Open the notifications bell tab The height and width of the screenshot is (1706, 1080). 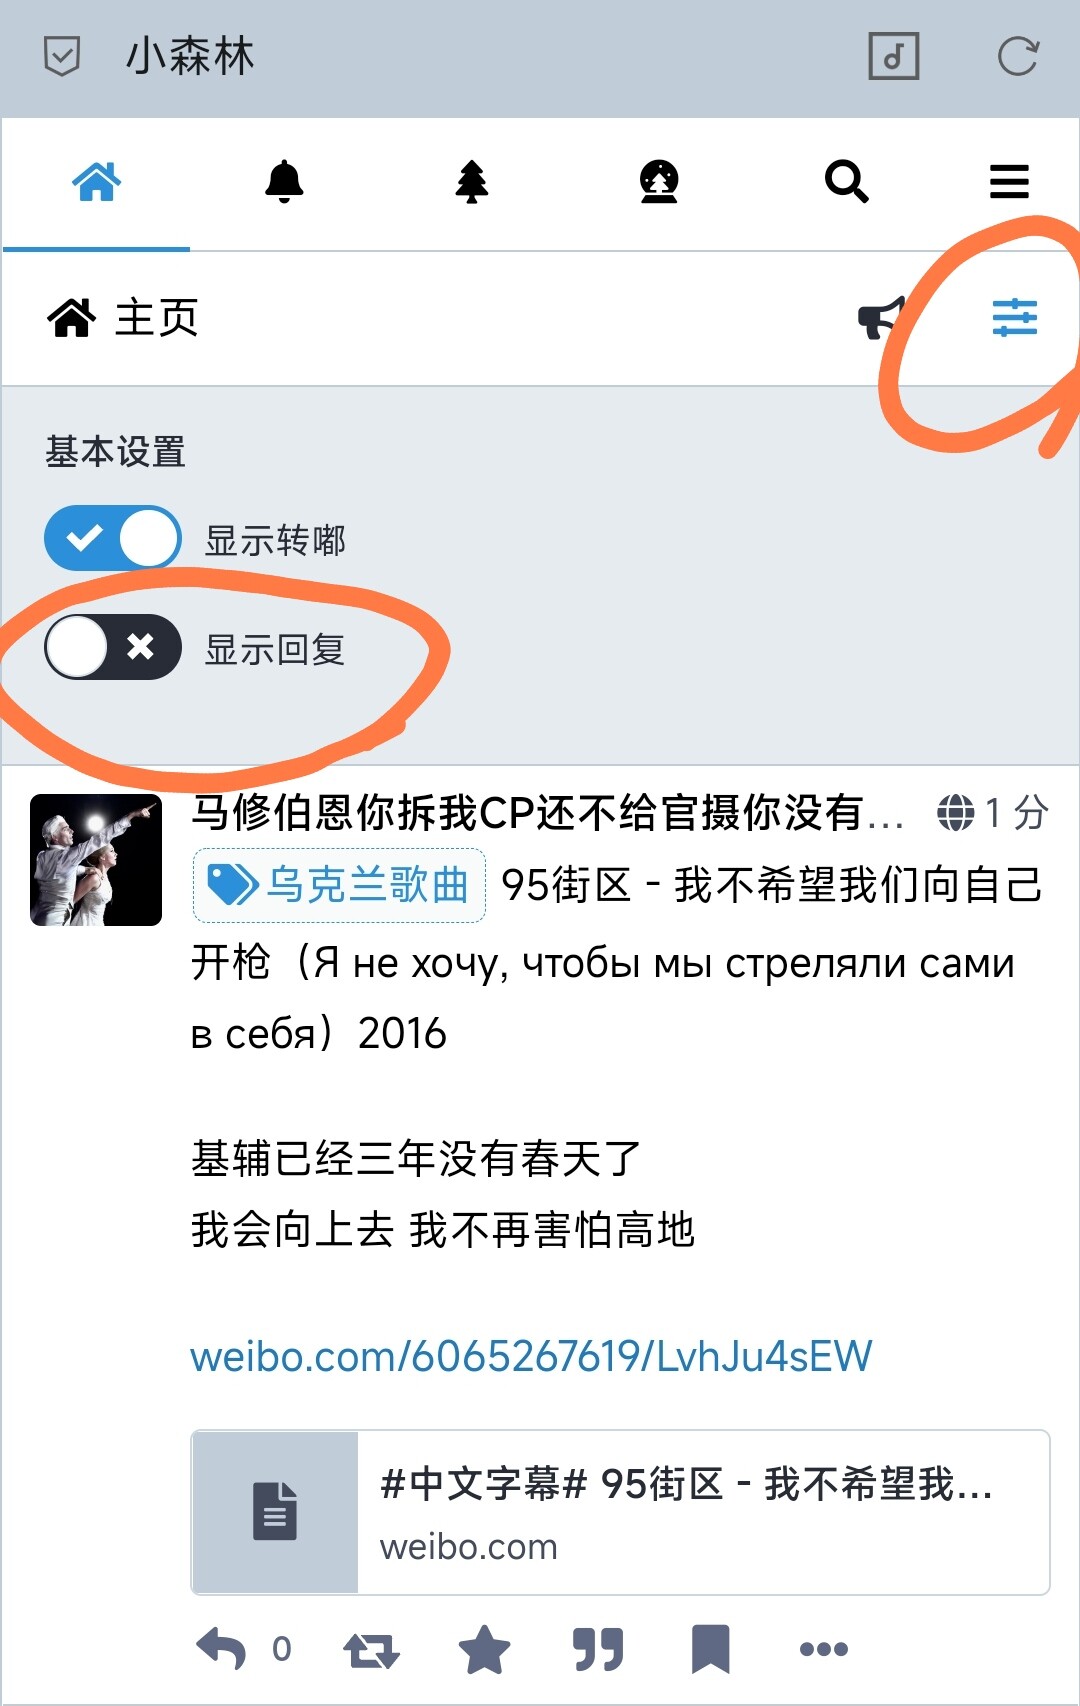284,181
